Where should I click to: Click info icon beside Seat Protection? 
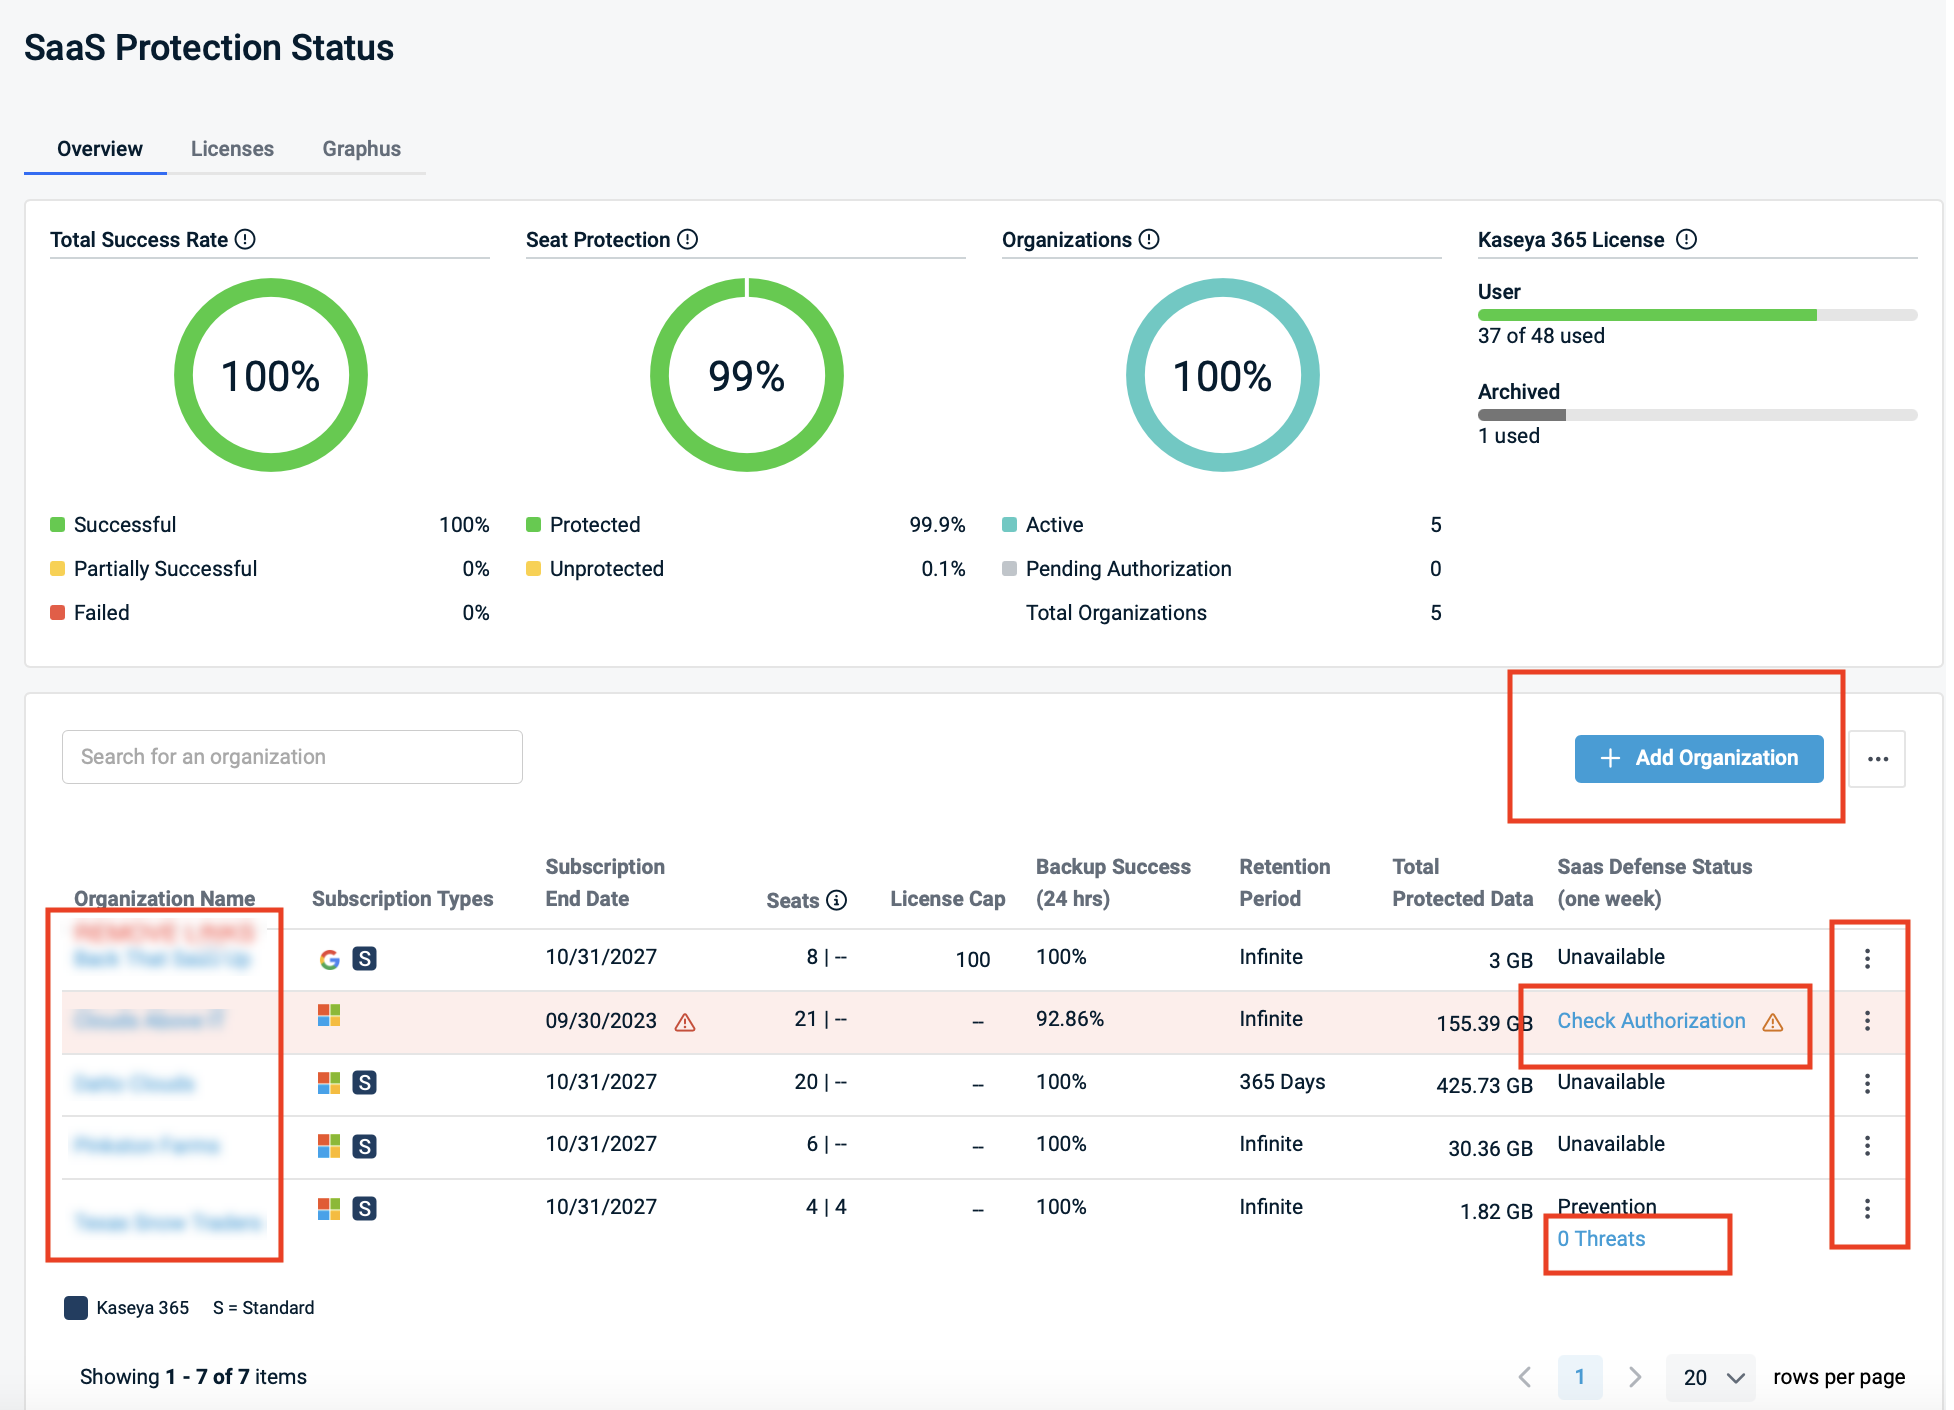point(687,239)
